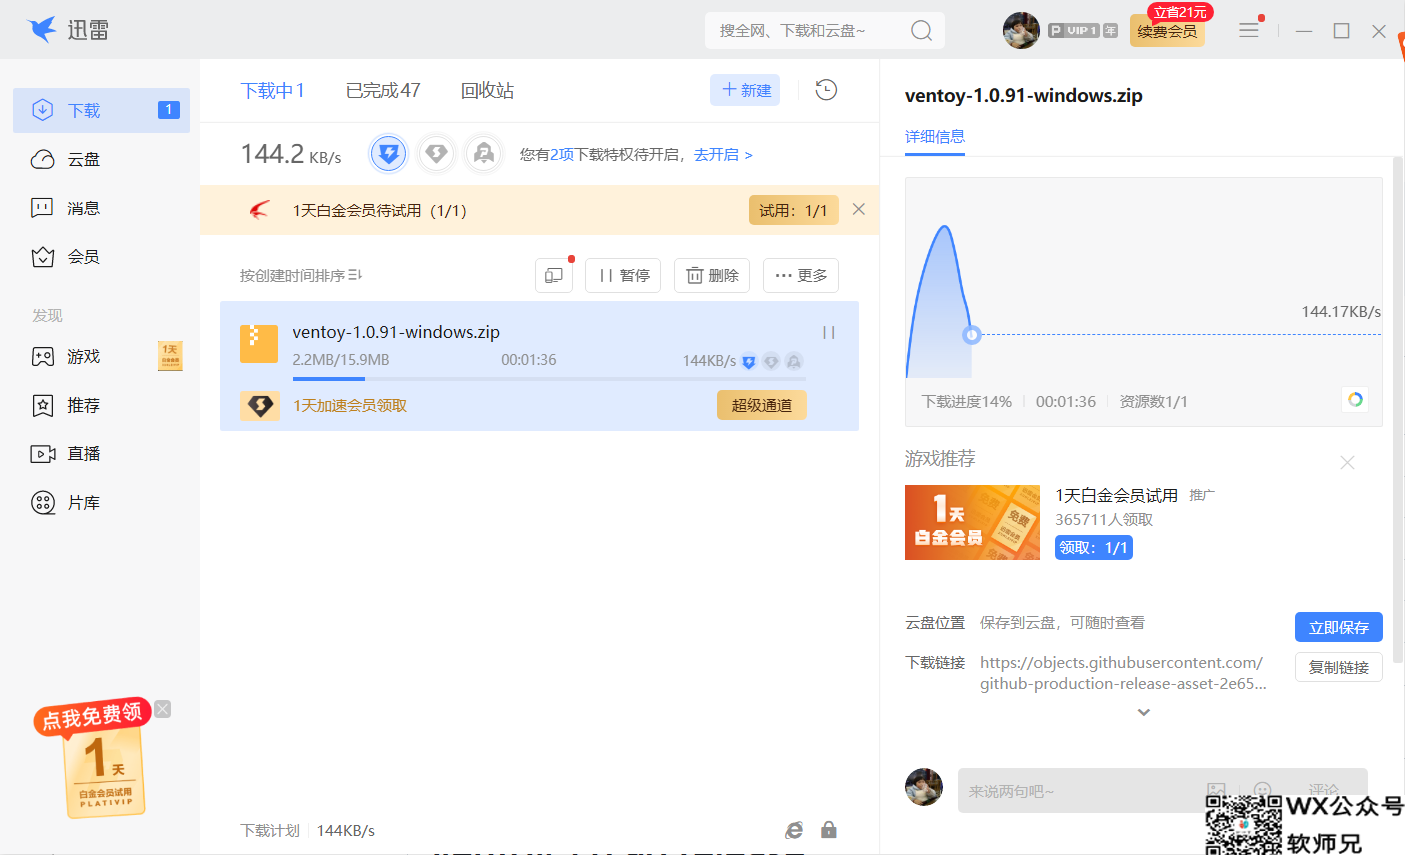
Task: Open the 更多 more options dropdown
Action: pyautogui.click(x=801, y=275)
